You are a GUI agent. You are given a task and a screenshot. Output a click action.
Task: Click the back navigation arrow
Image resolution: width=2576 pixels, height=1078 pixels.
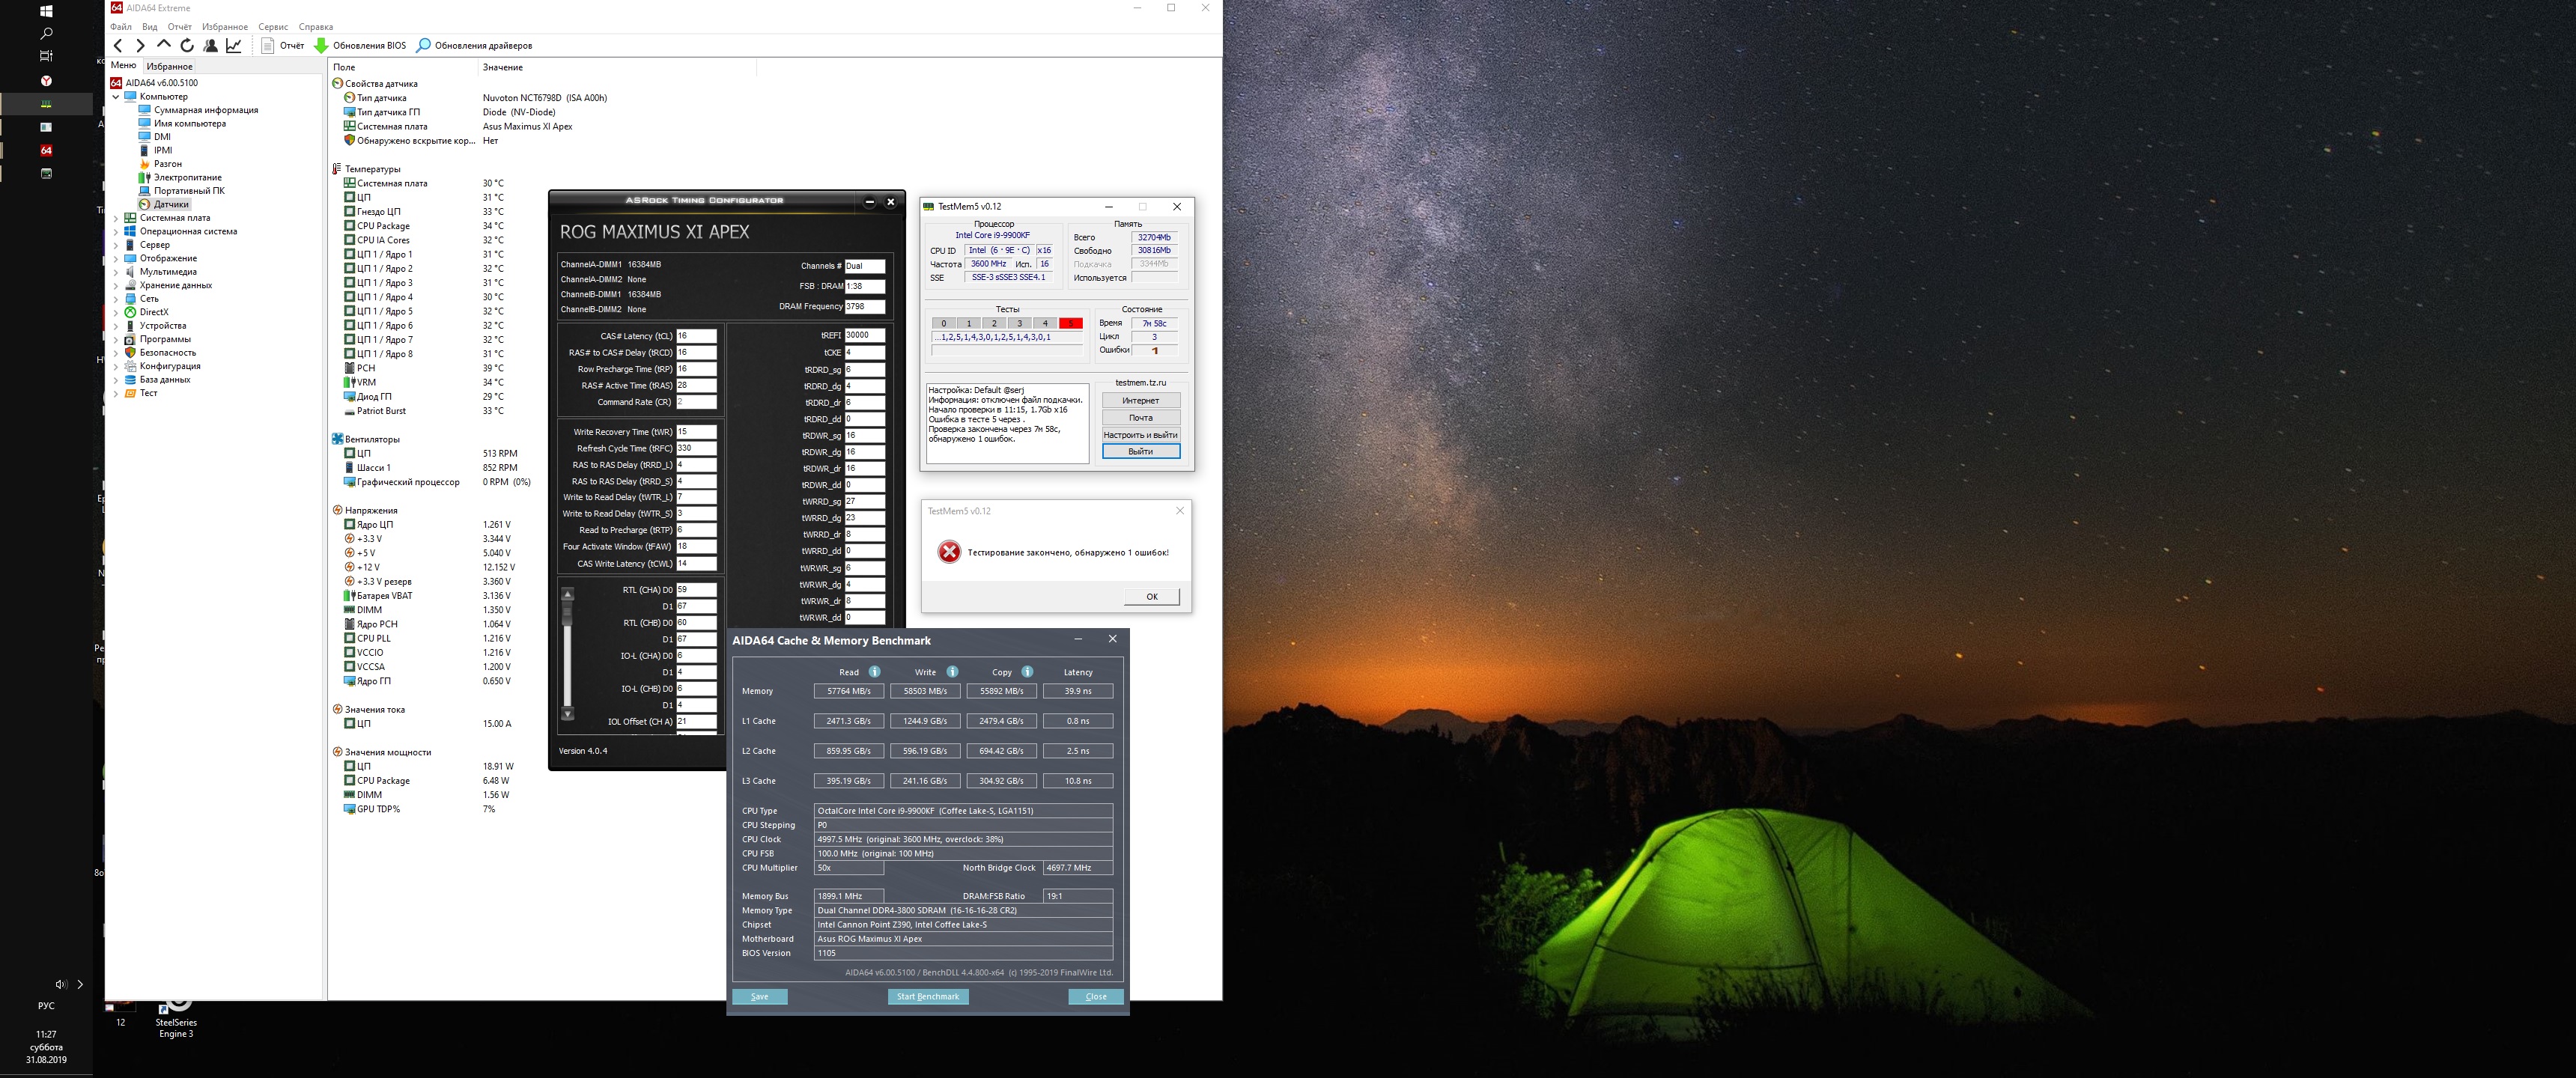118,45
